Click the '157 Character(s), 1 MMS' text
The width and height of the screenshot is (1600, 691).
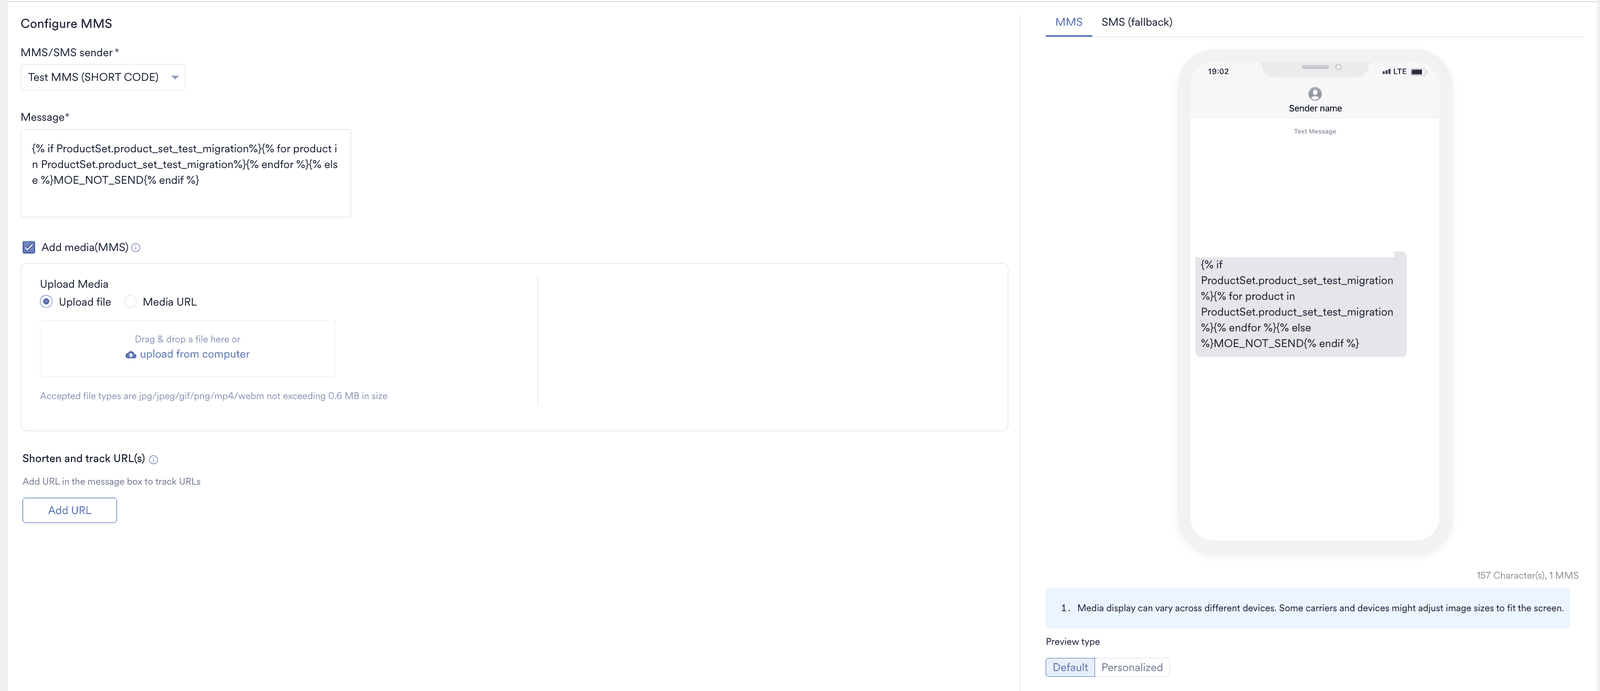pyautogui.click(x=1527, y=576)
